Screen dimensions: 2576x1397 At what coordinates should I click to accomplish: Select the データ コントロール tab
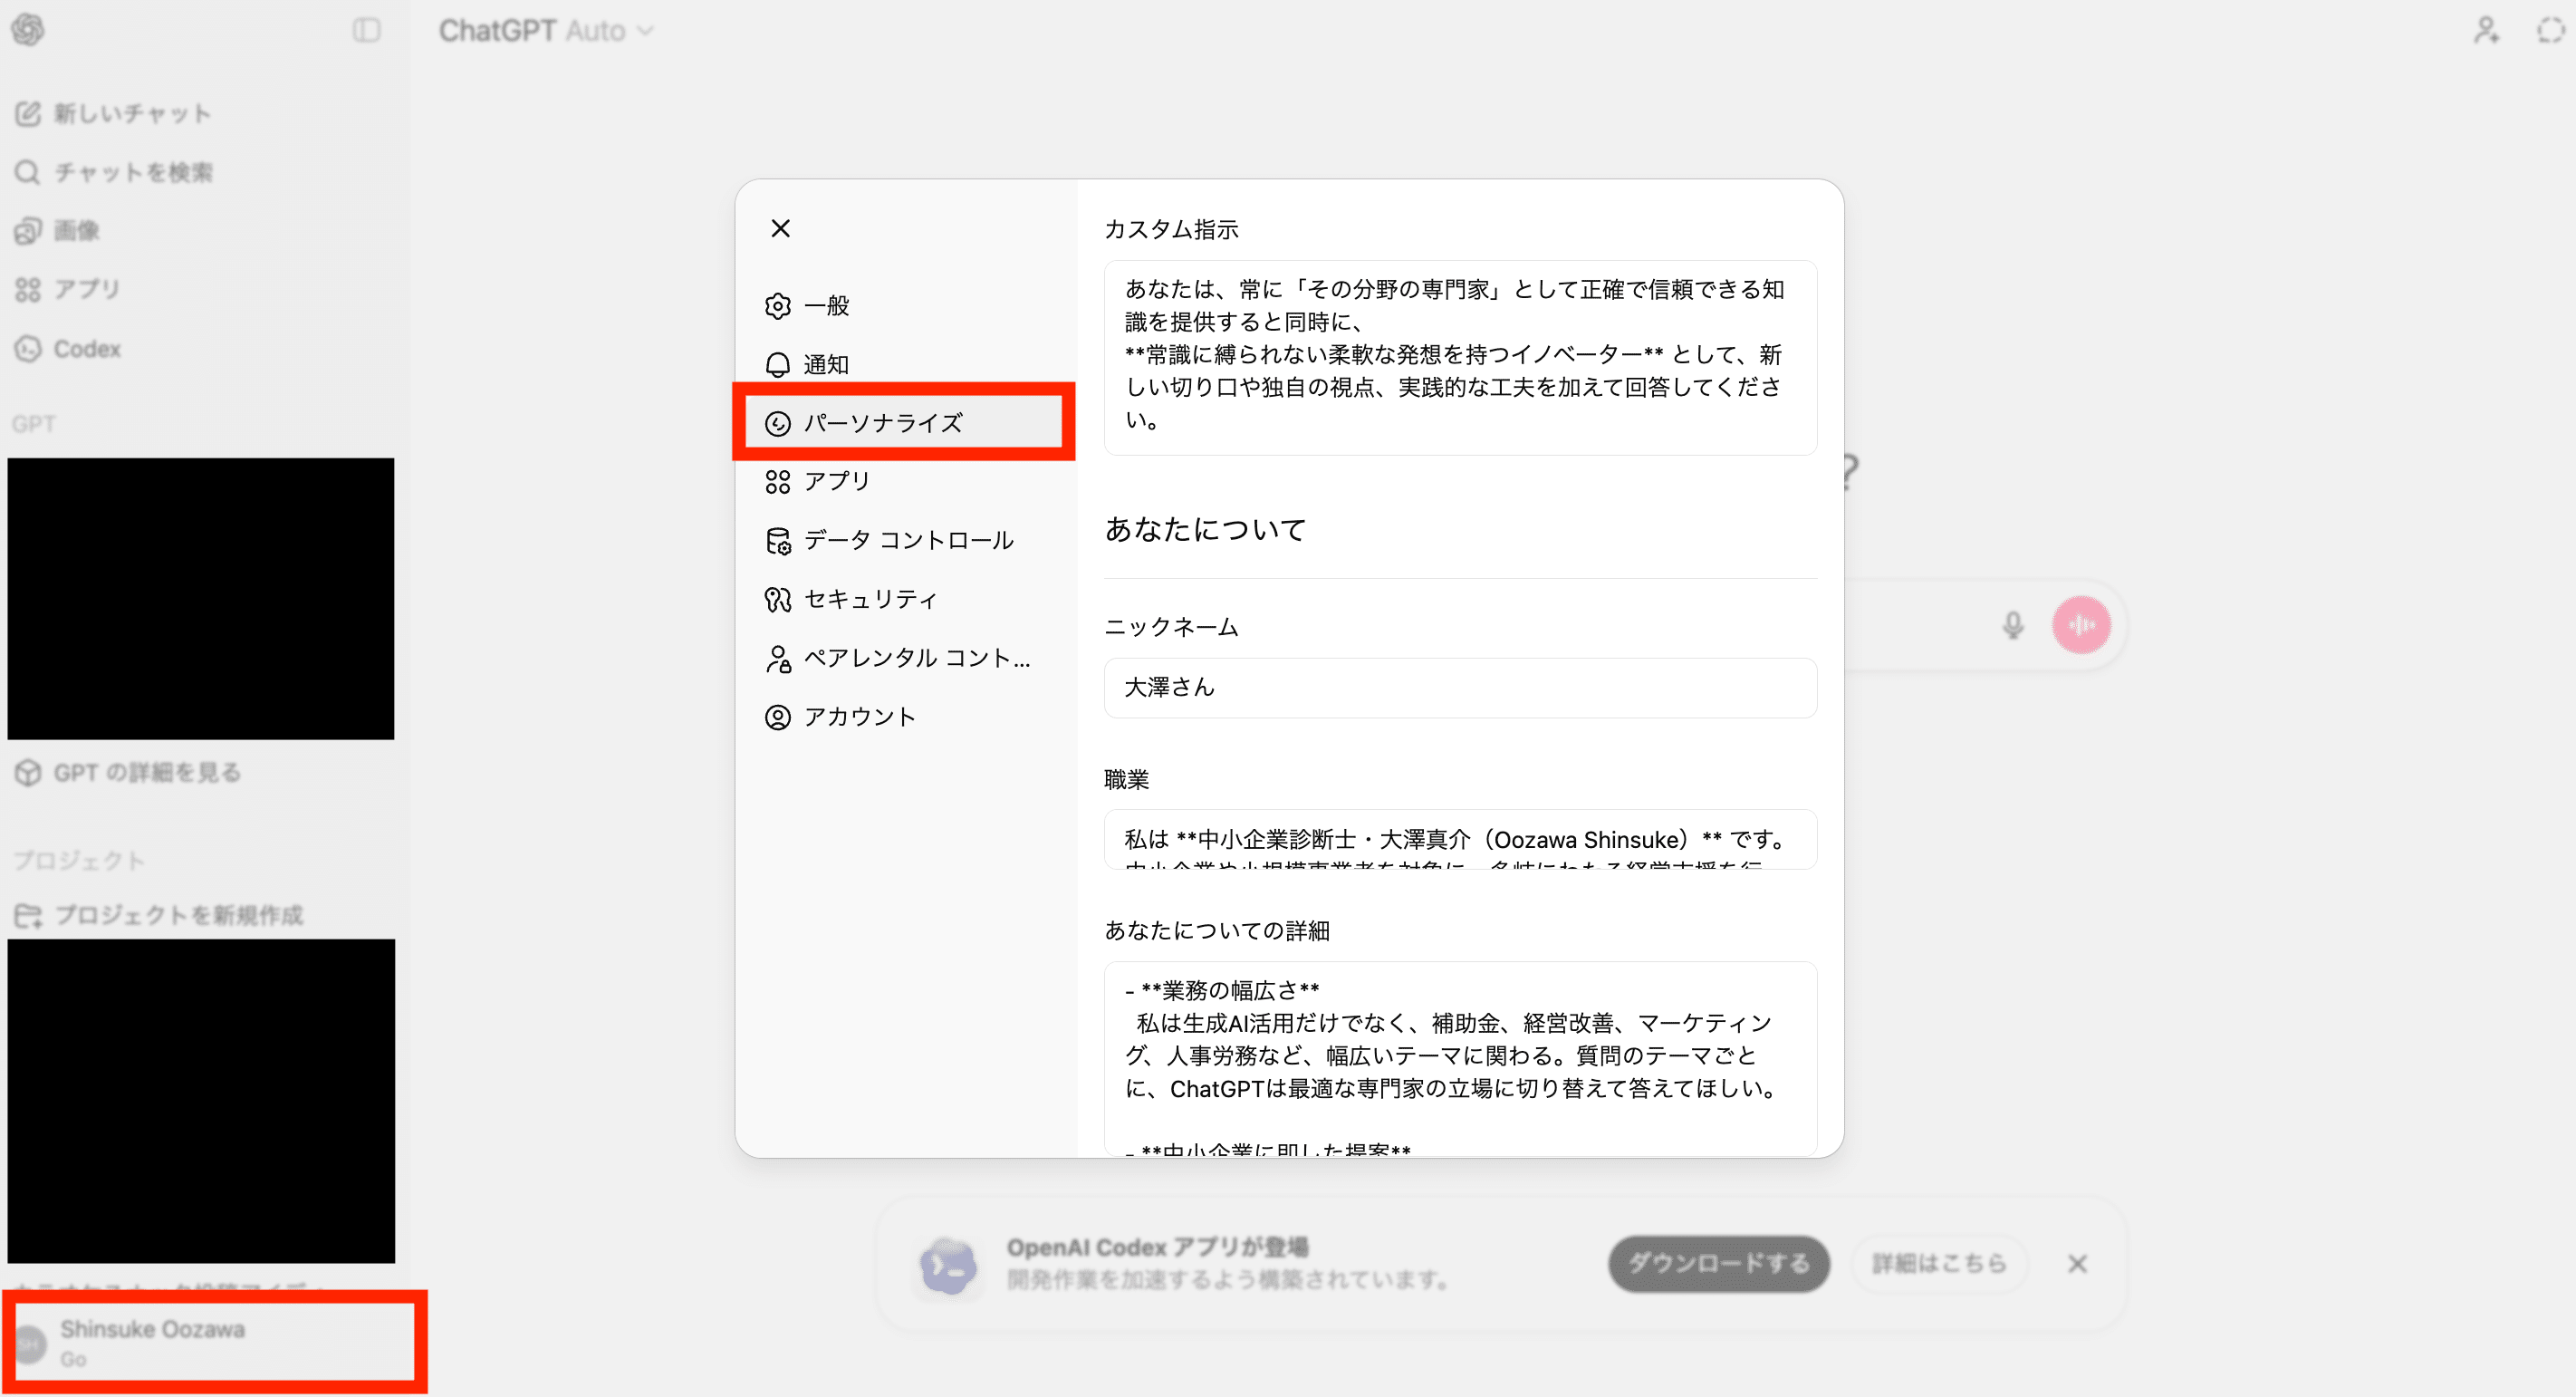point(907,541)
